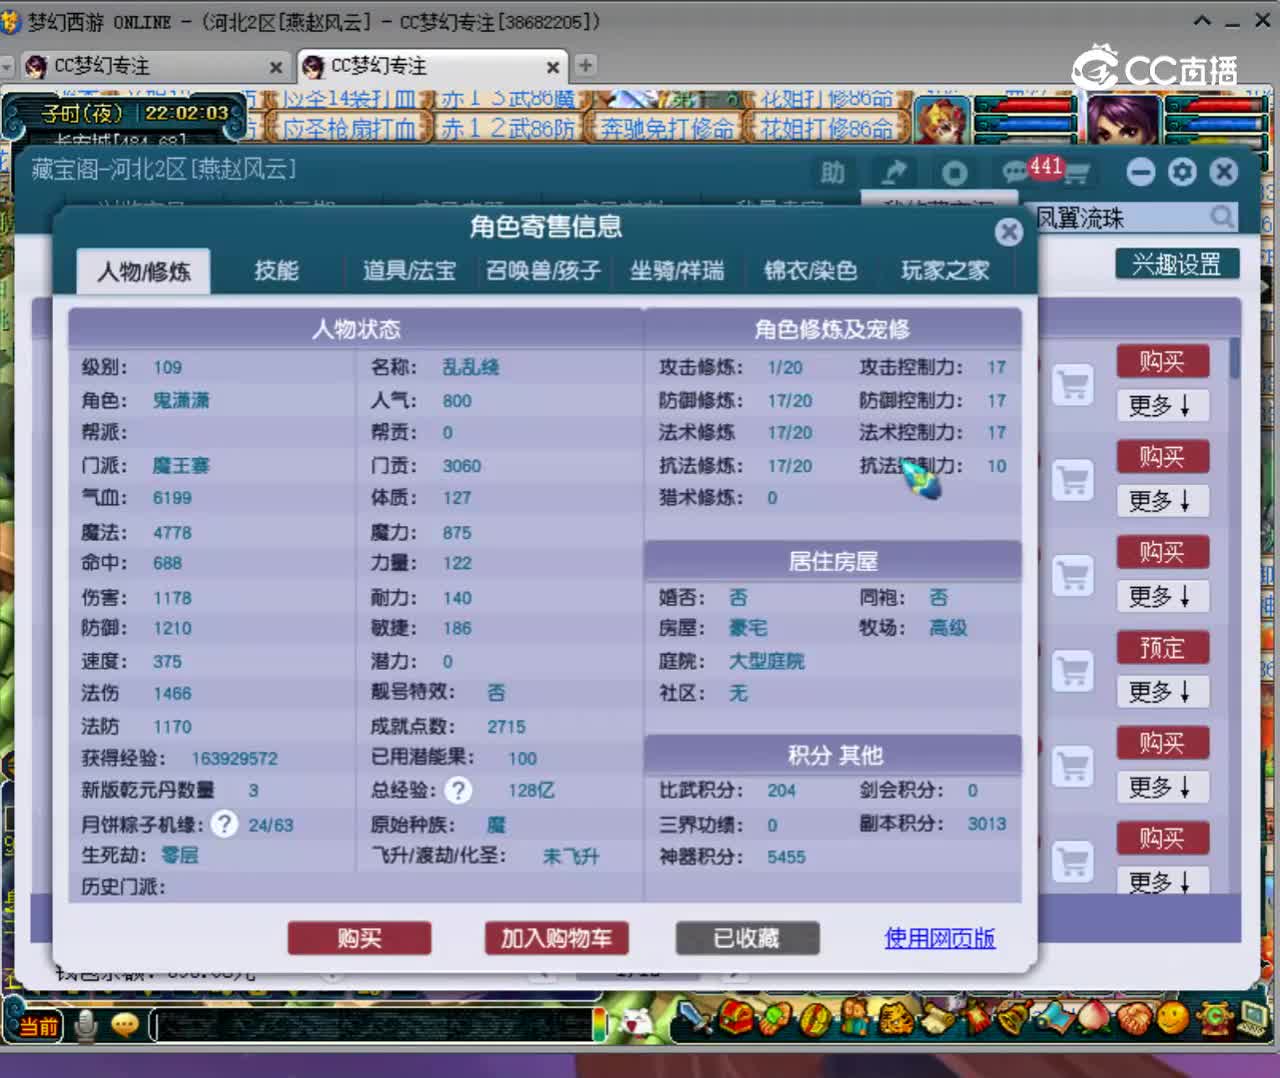Screen dimensions: 1280x1078
Task: Click the listing panel scrollbar
Action: click(x=1235, y=360)
